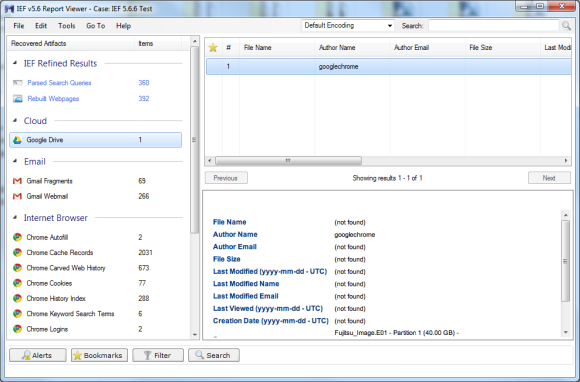Viewport: 580px width, 382px height.
Task: Click the bookmark star column header
Action: (x=213, y=47)
